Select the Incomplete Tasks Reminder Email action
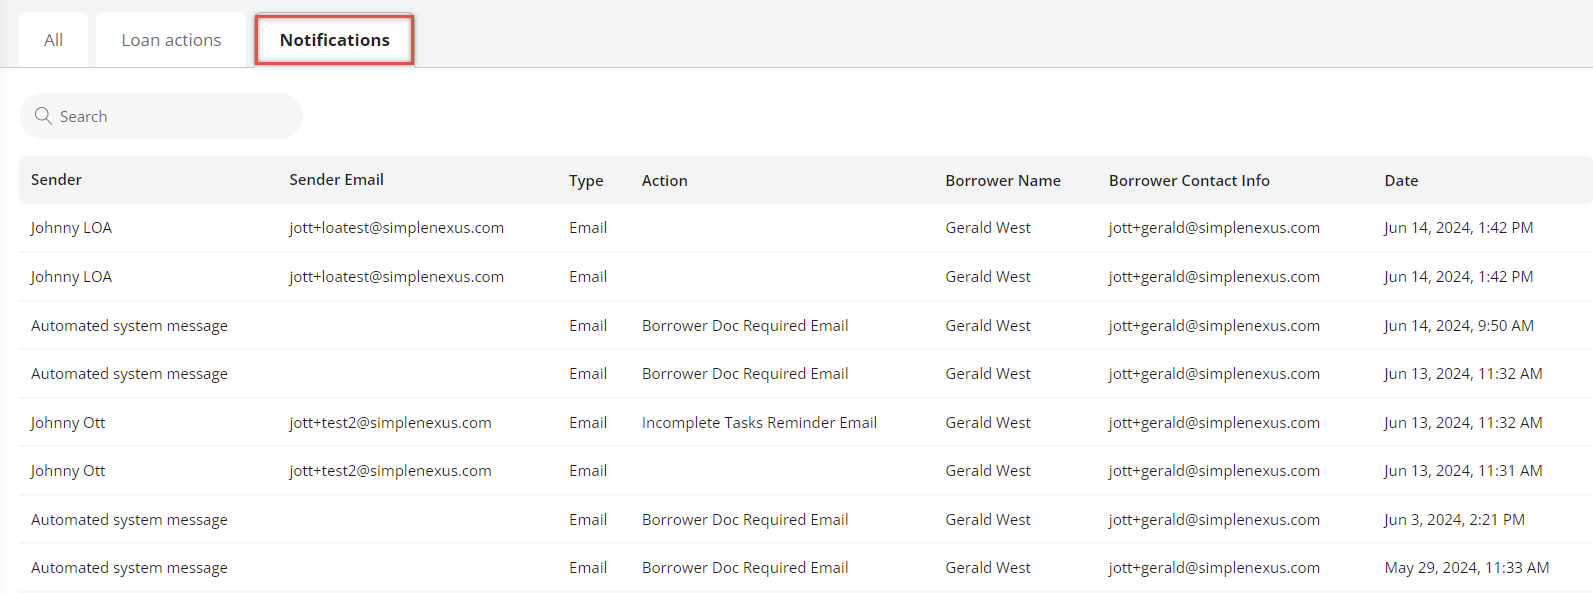The width and height of the screenshot is (1593, 593). coord(759,423)
